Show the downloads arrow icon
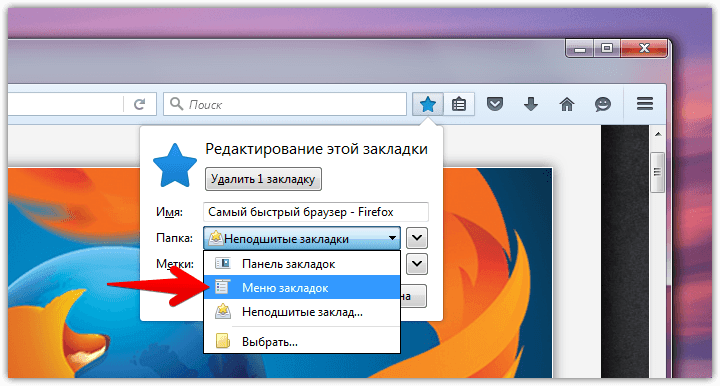 point(531,104)
